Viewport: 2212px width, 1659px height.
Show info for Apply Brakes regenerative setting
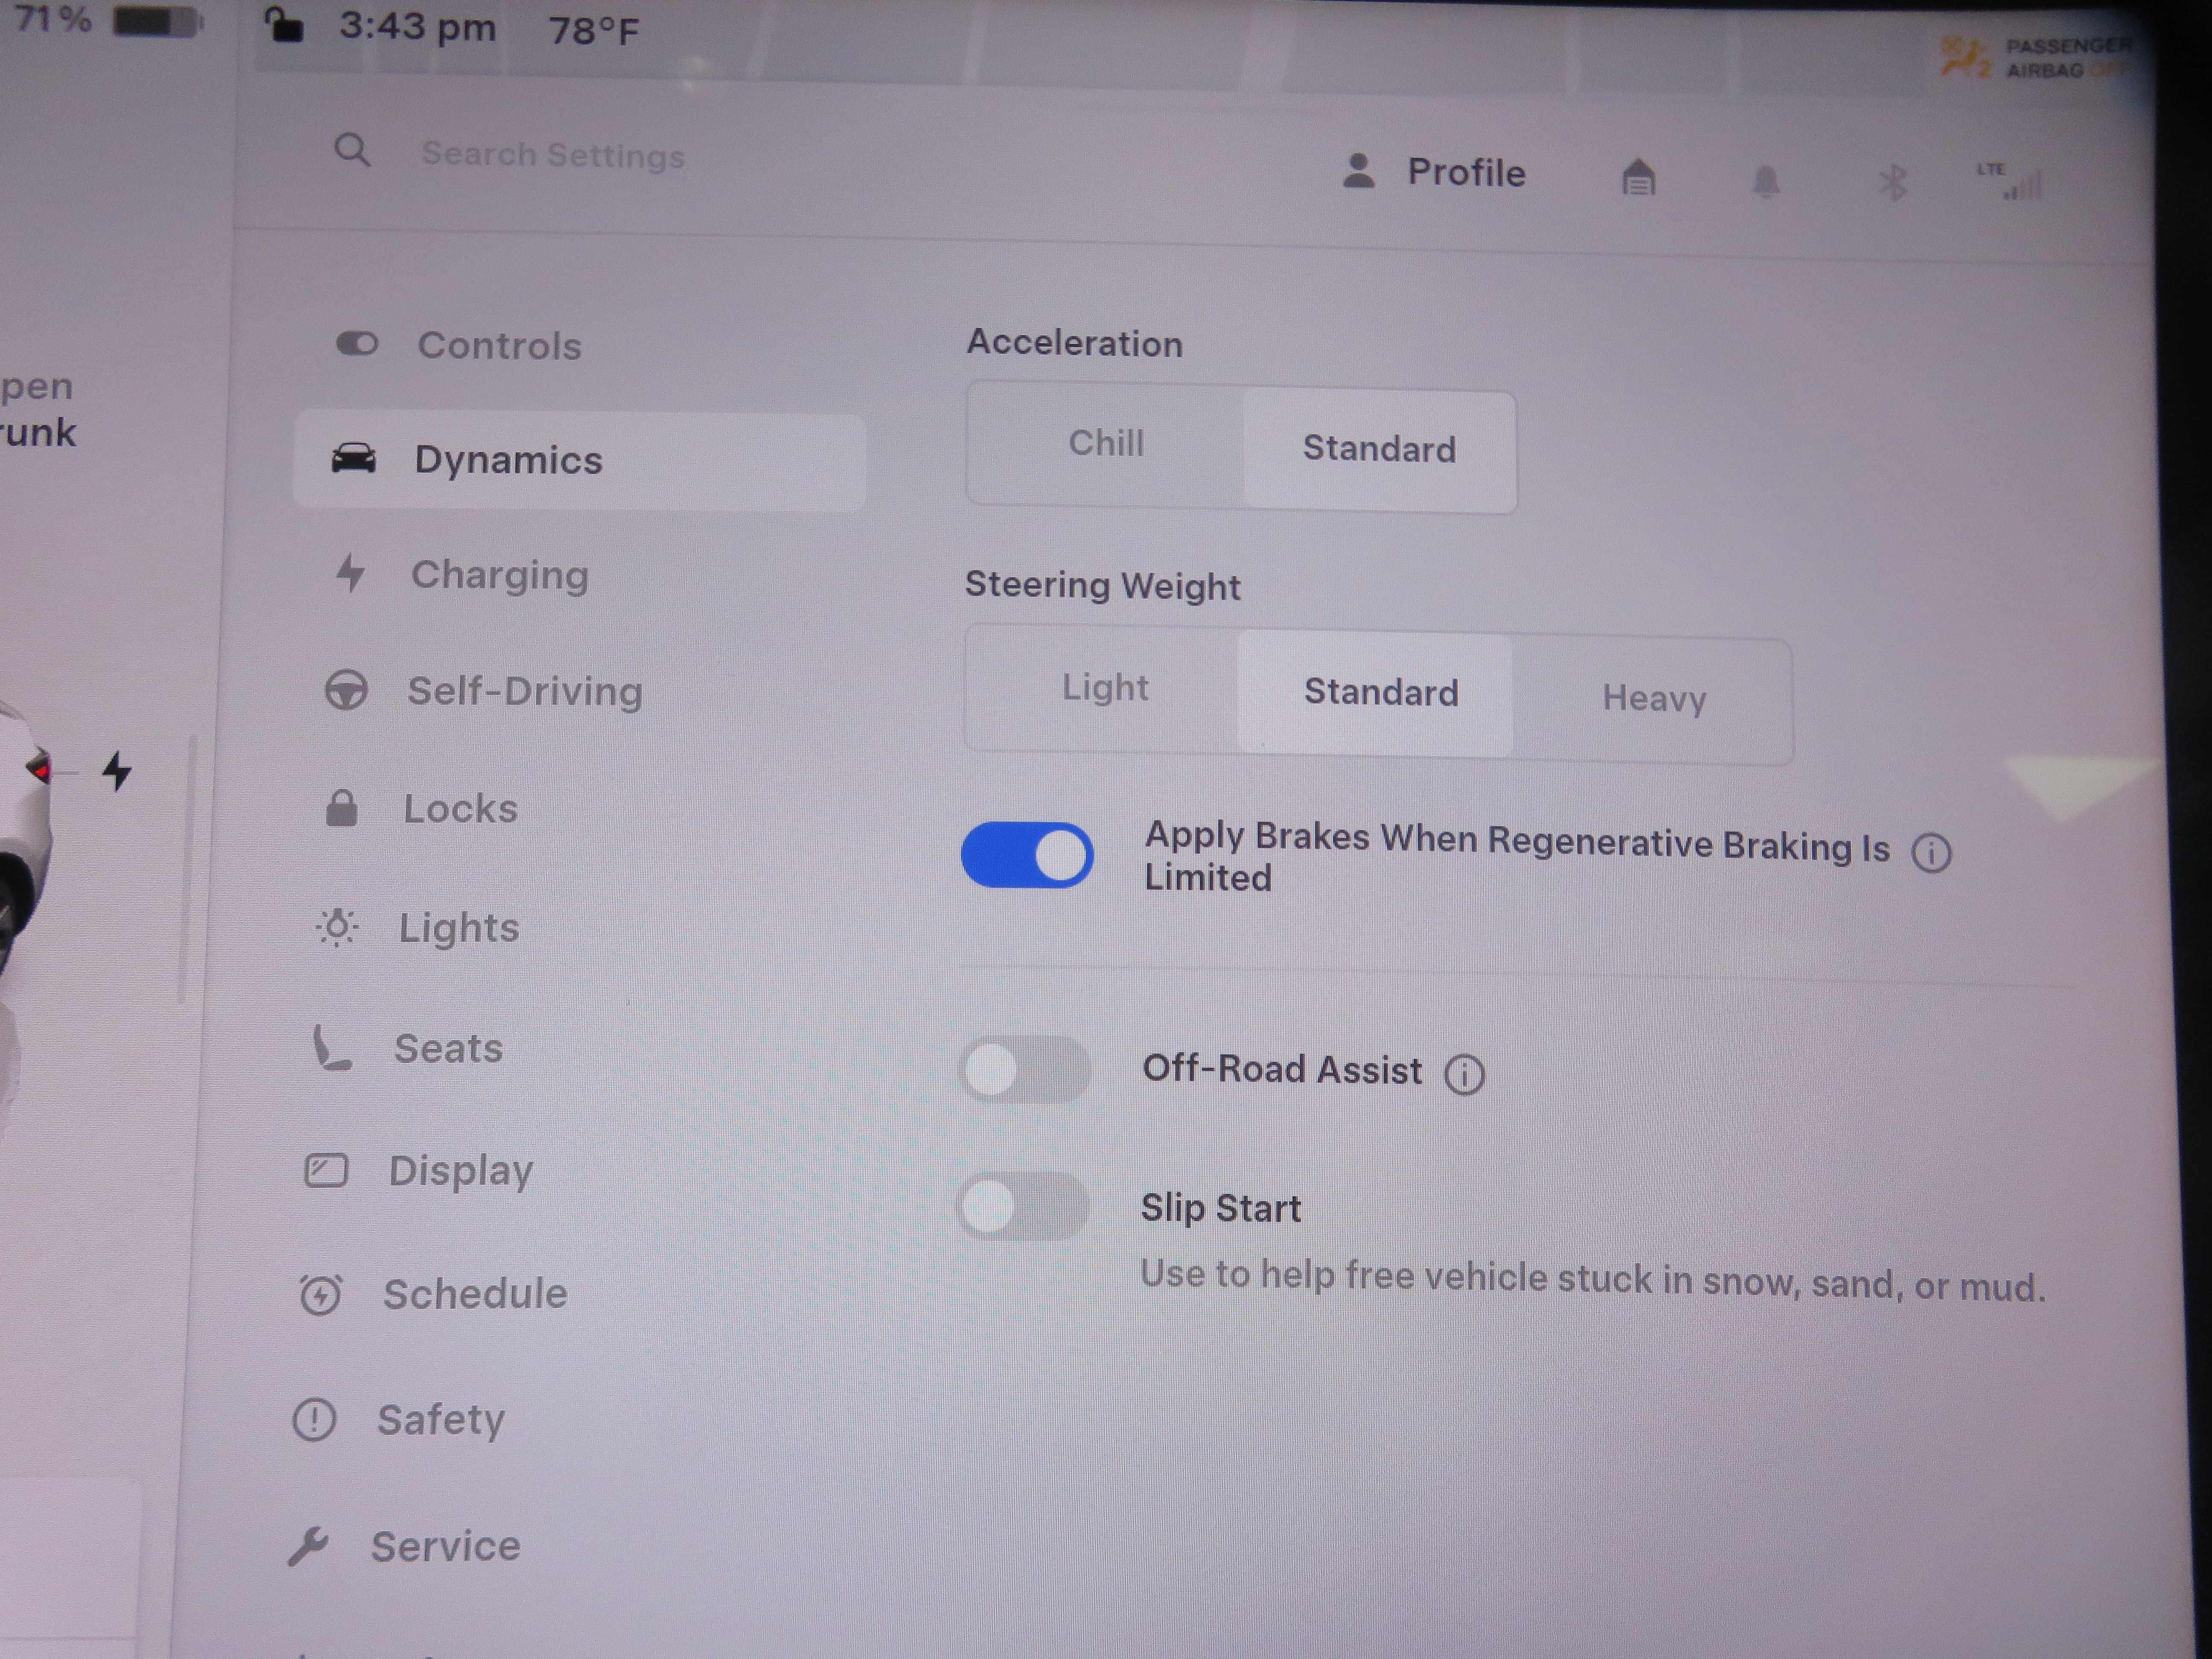point(1931,853)
